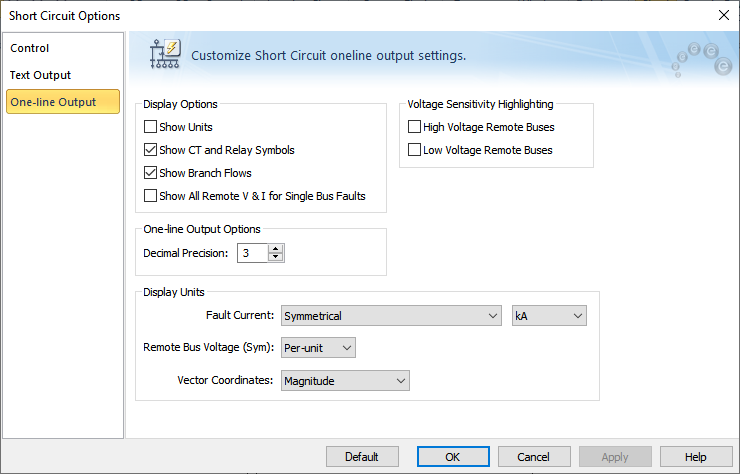Switch to the Control page
The height and width of the screenshot is (474, 740).
tap(30, 48)
